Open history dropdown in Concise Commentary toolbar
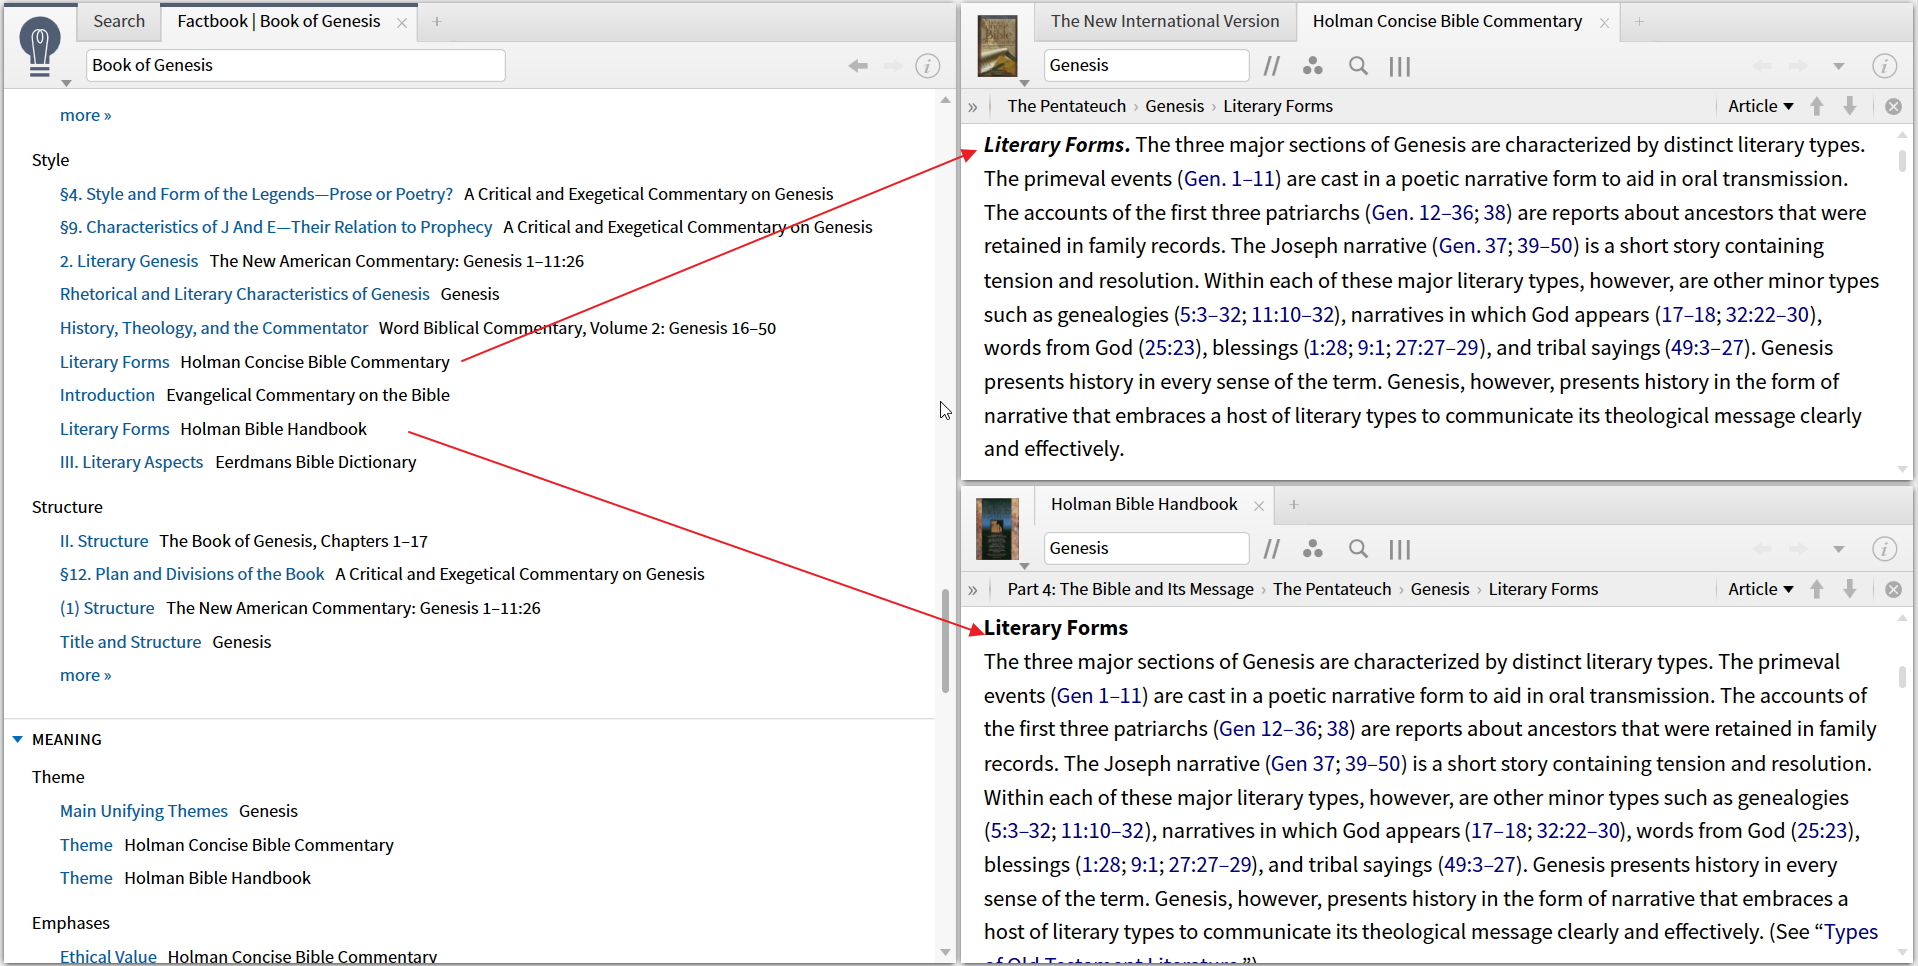 [1838, 67]
